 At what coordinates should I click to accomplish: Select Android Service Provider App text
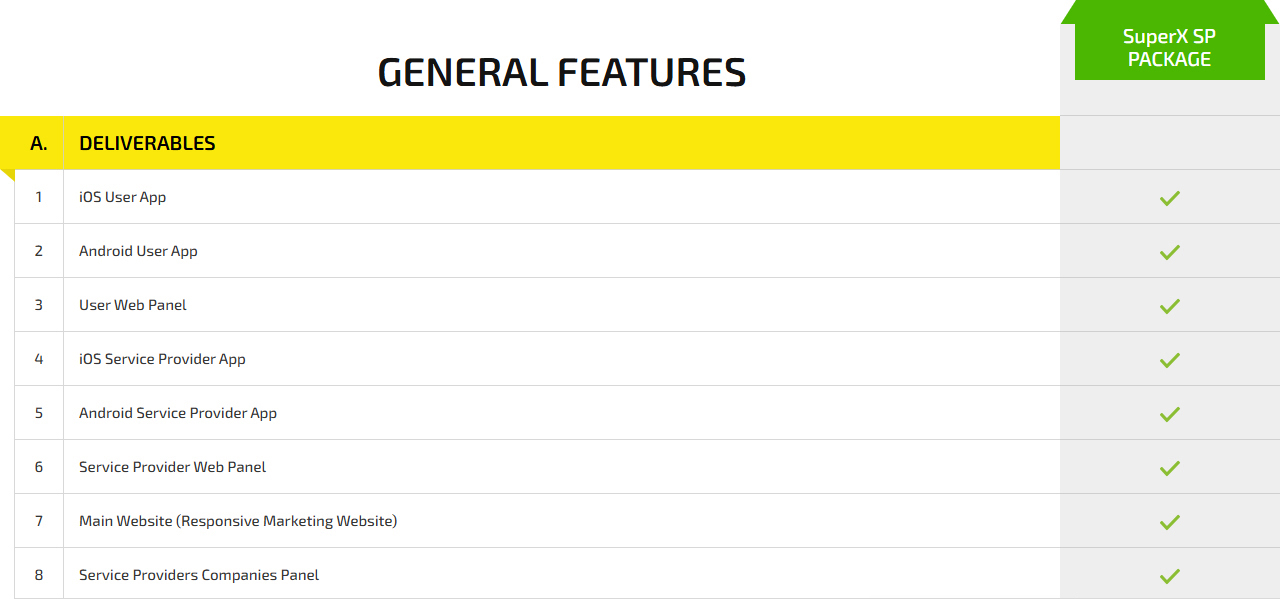[178, 413]
